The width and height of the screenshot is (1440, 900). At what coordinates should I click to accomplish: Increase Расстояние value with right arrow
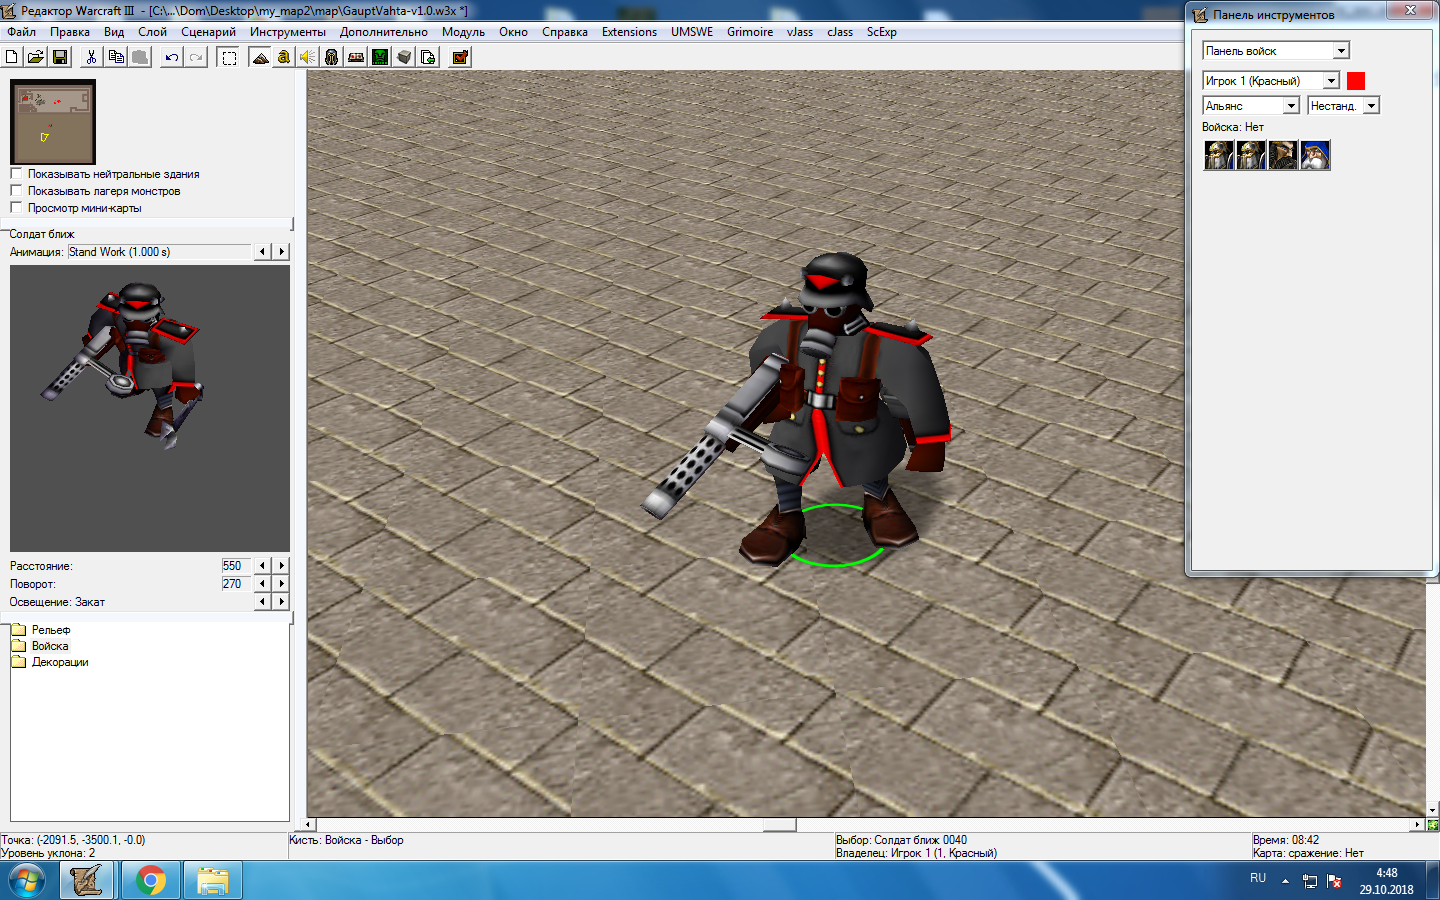tap(282, 566)
